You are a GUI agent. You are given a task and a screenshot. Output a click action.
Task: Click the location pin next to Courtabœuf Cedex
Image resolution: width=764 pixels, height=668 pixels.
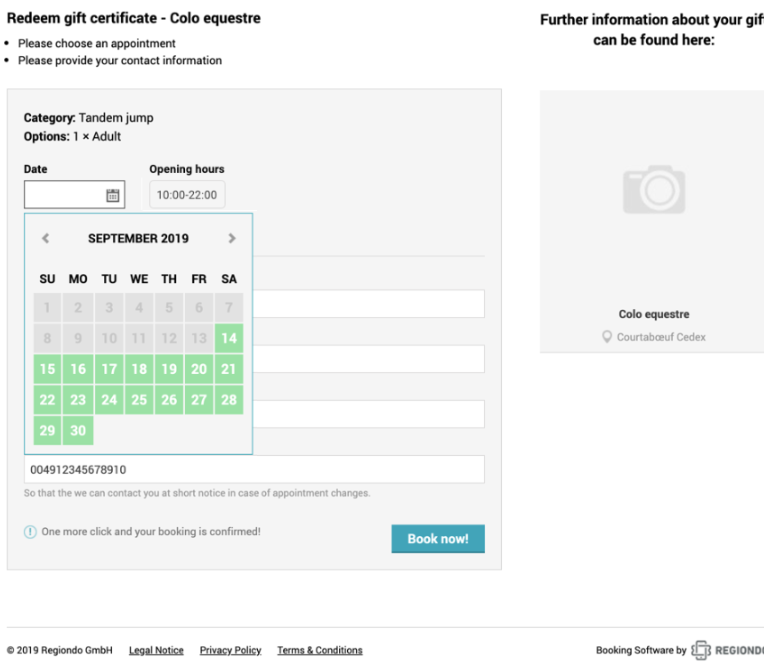click(x=607, y=337)
